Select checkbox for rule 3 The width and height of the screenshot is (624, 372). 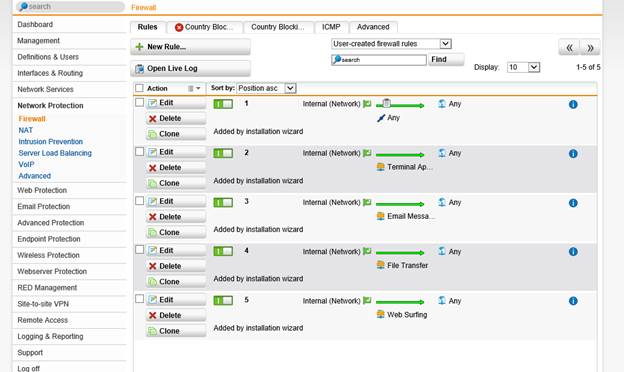tap(139, 201)
